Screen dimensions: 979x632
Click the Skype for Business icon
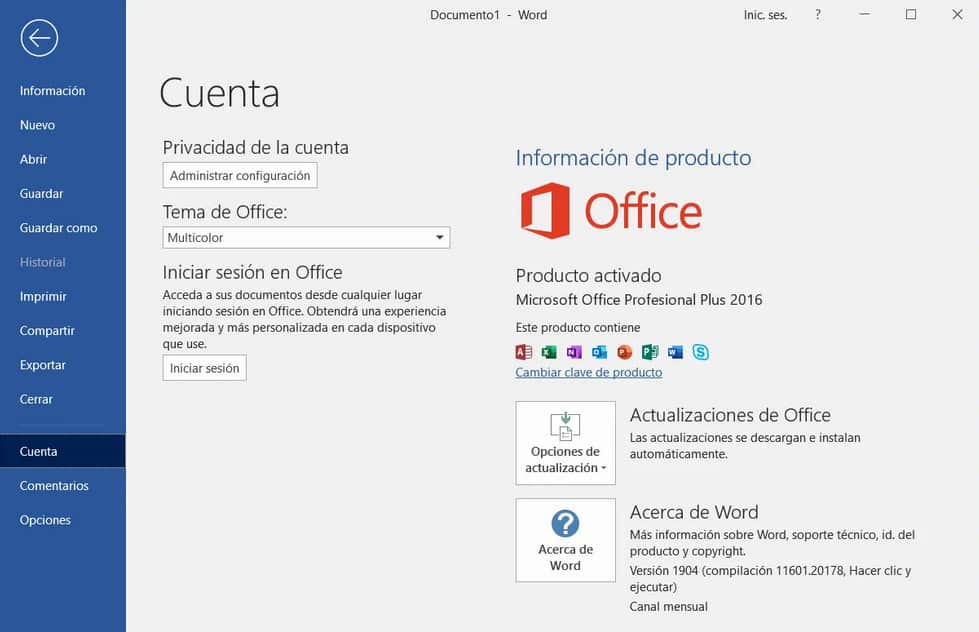pos(700,352)
